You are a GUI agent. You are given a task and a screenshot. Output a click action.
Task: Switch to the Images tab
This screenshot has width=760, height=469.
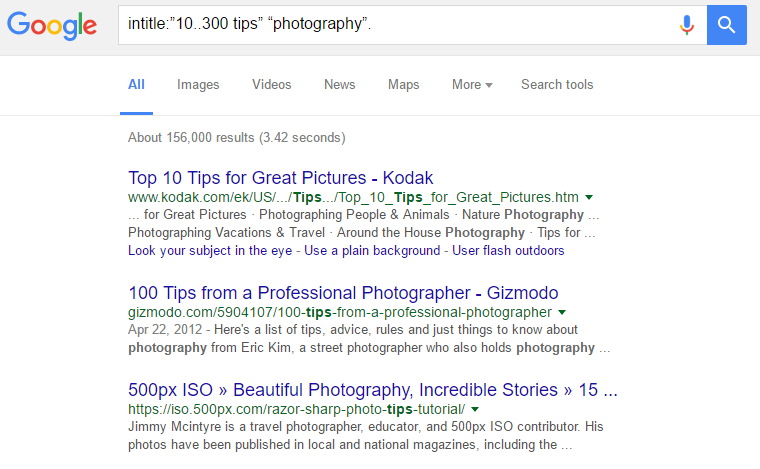[x=198, y=85]
